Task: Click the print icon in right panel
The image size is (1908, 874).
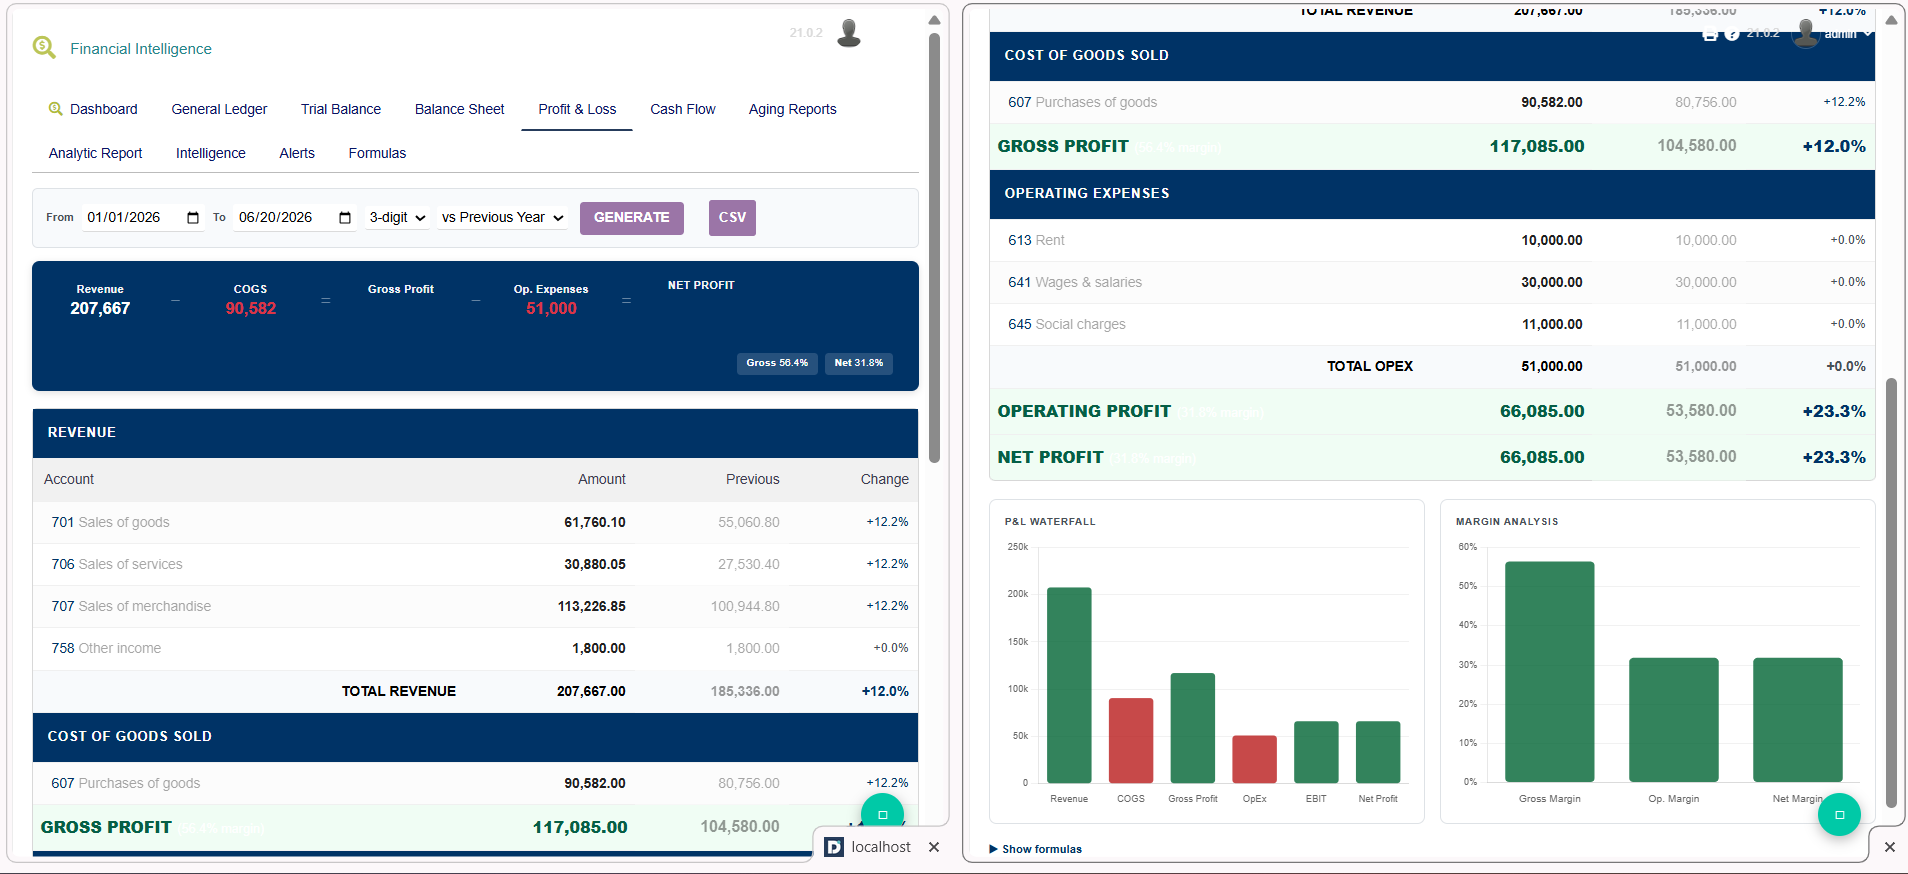Action: pyautogui.click(x=1710, y=34)
